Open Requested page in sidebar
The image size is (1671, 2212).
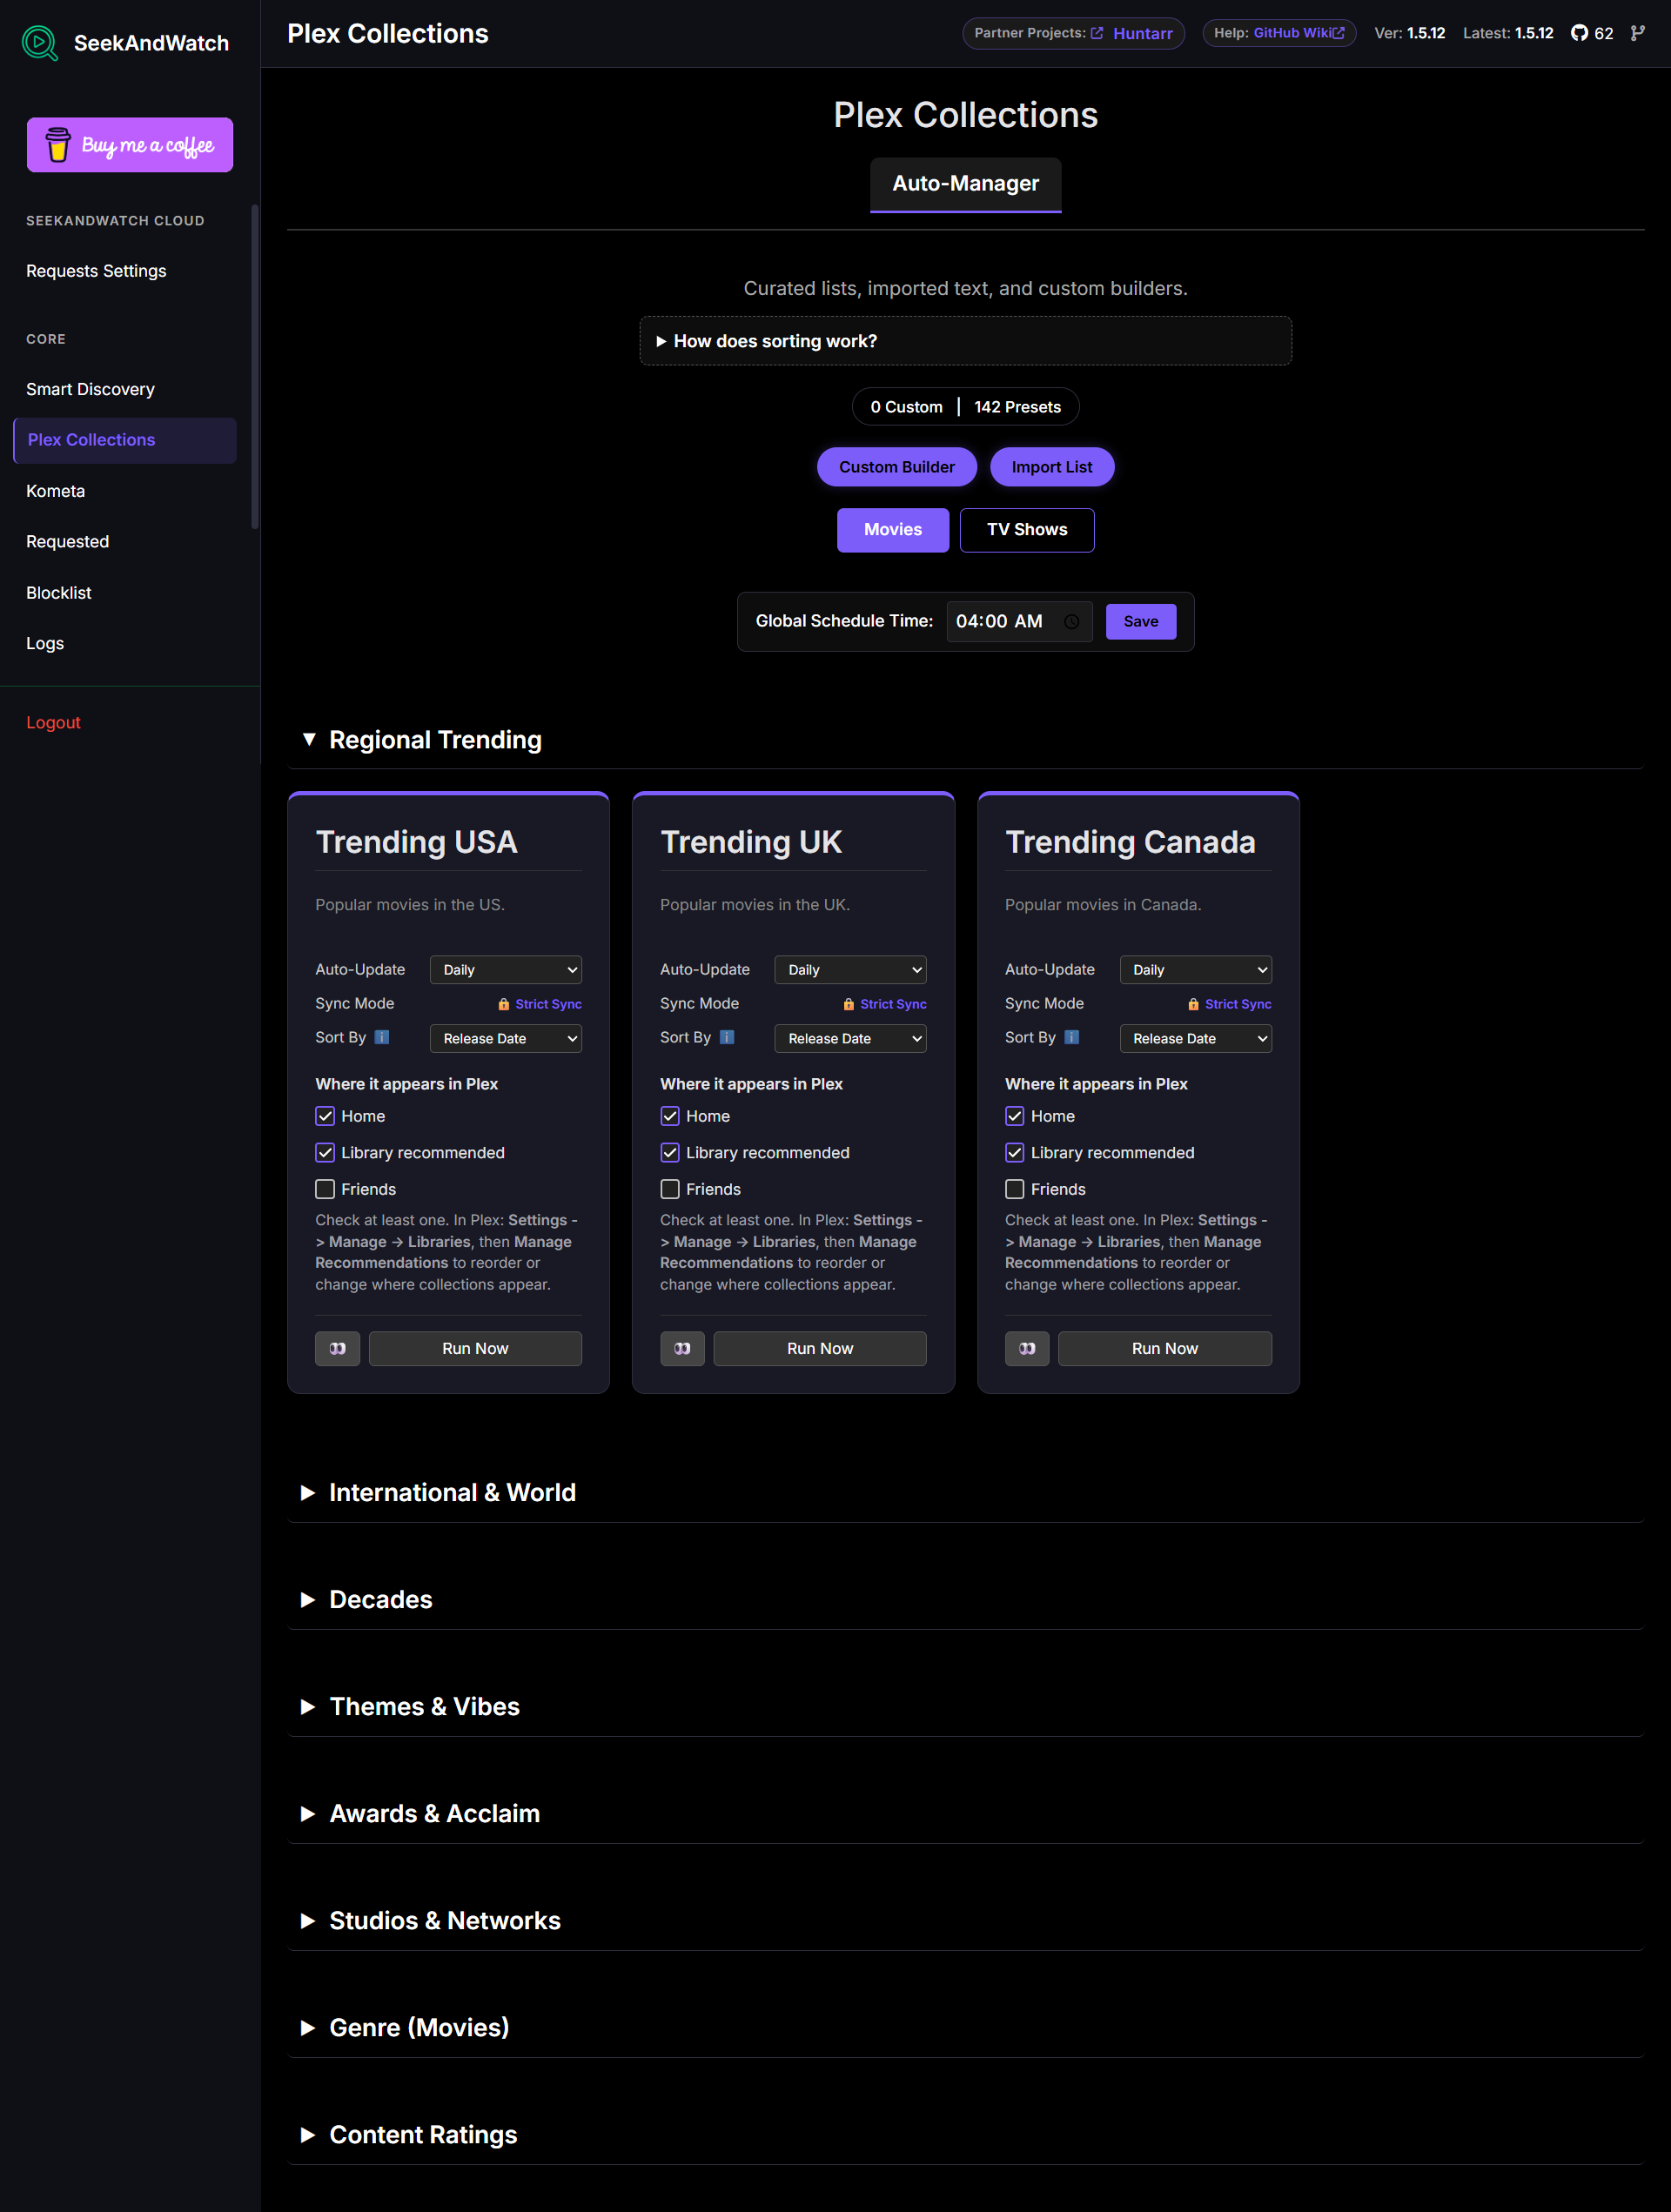125,542
